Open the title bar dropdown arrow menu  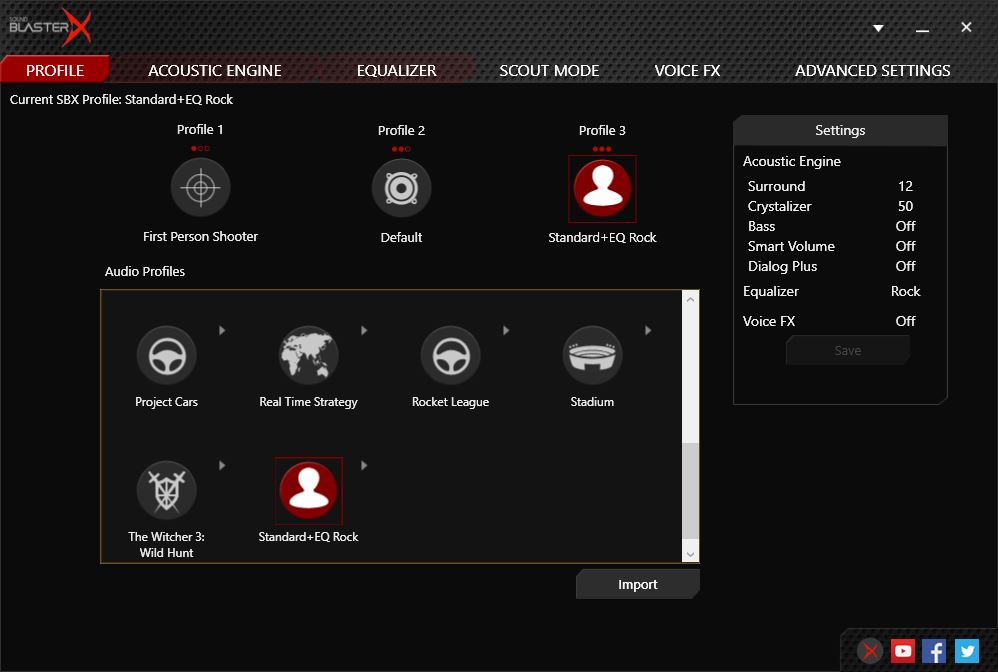(878, 28)
